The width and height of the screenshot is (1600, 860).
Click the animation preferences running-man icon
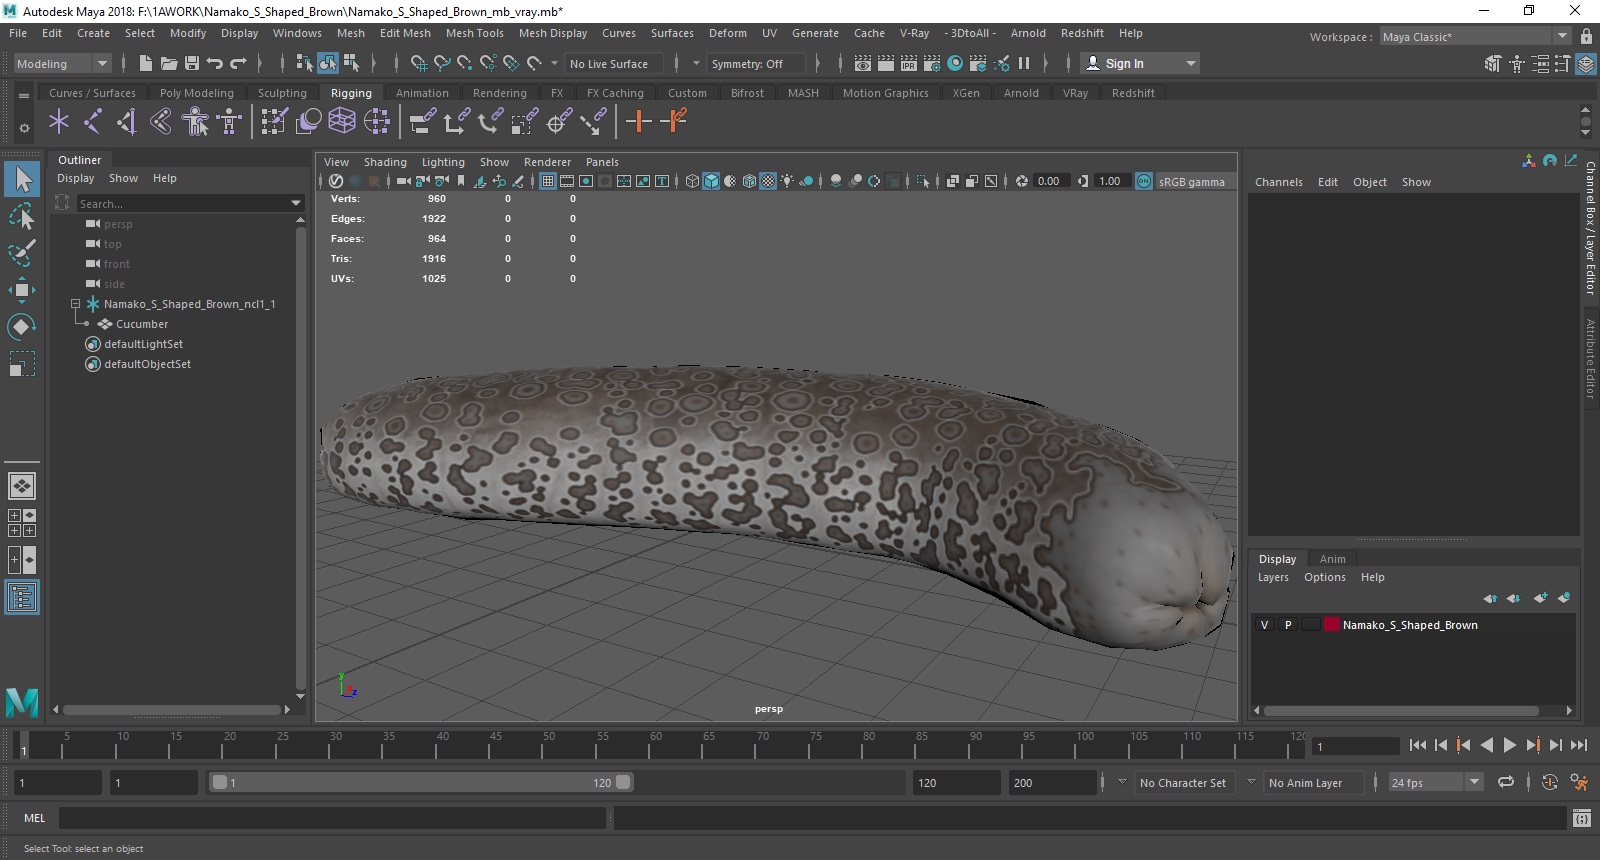click(1579, 782)
